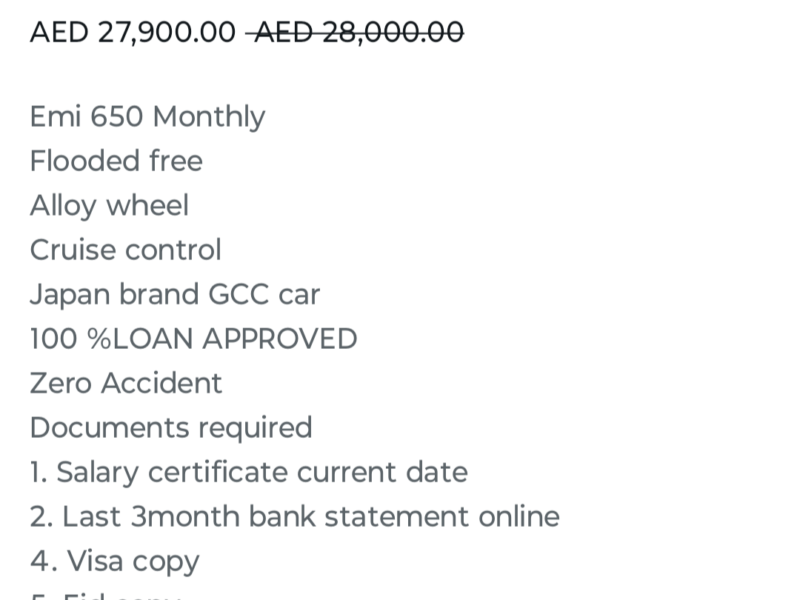Click the Documents required heading
800x600 pixels.
point(171,428)
